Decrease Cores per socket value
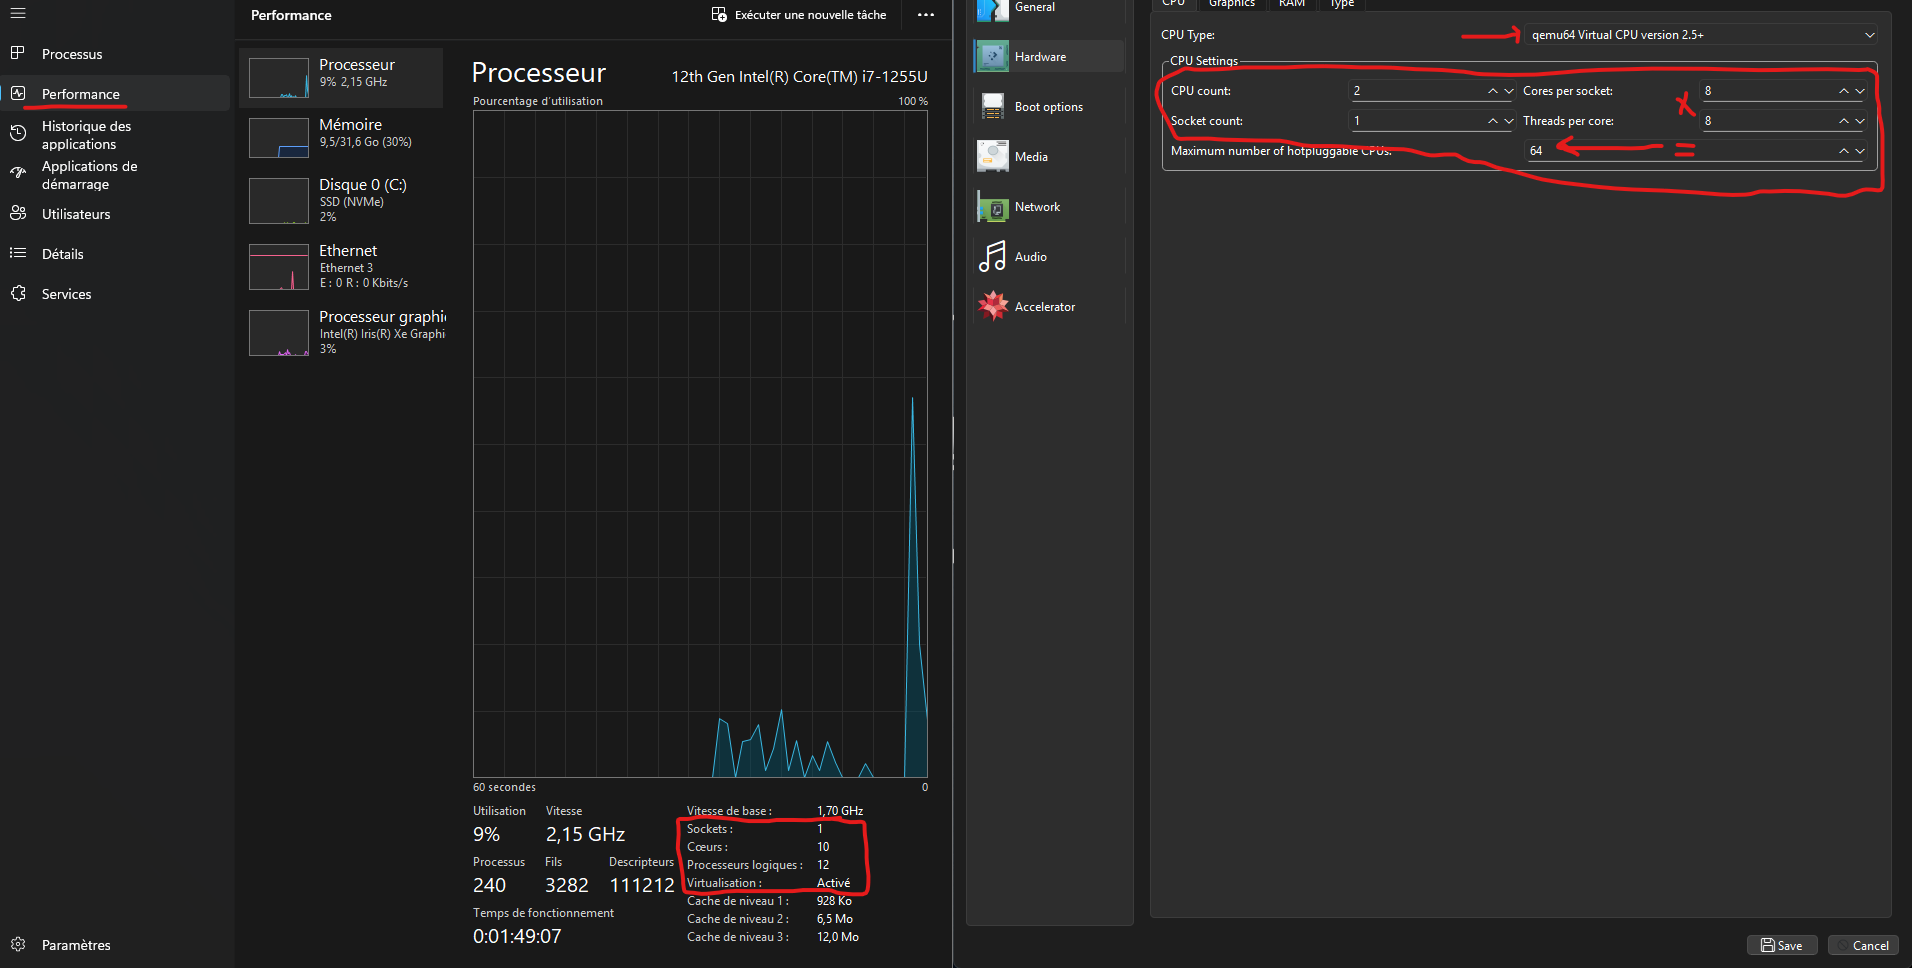This screenshot has width=1912, height=968. point(1860,91)
